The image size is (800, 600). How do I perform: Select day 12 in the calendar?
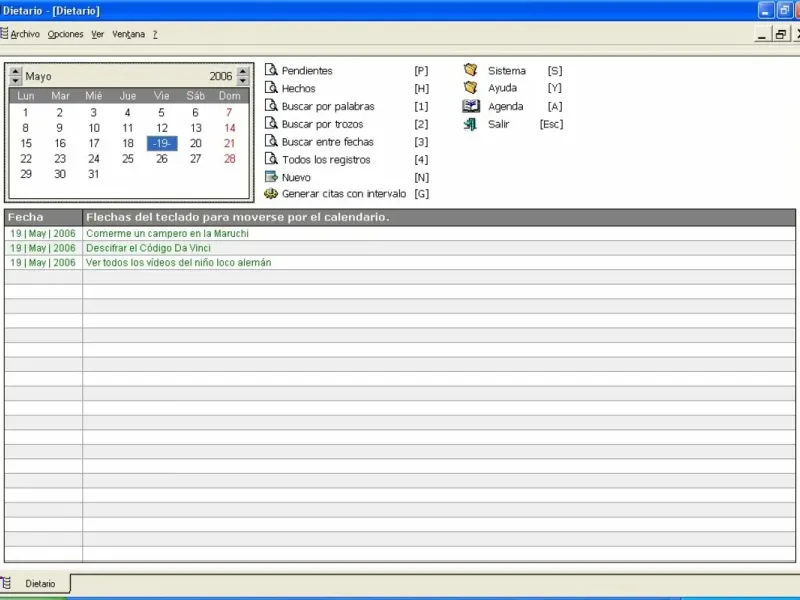(162, 128)
